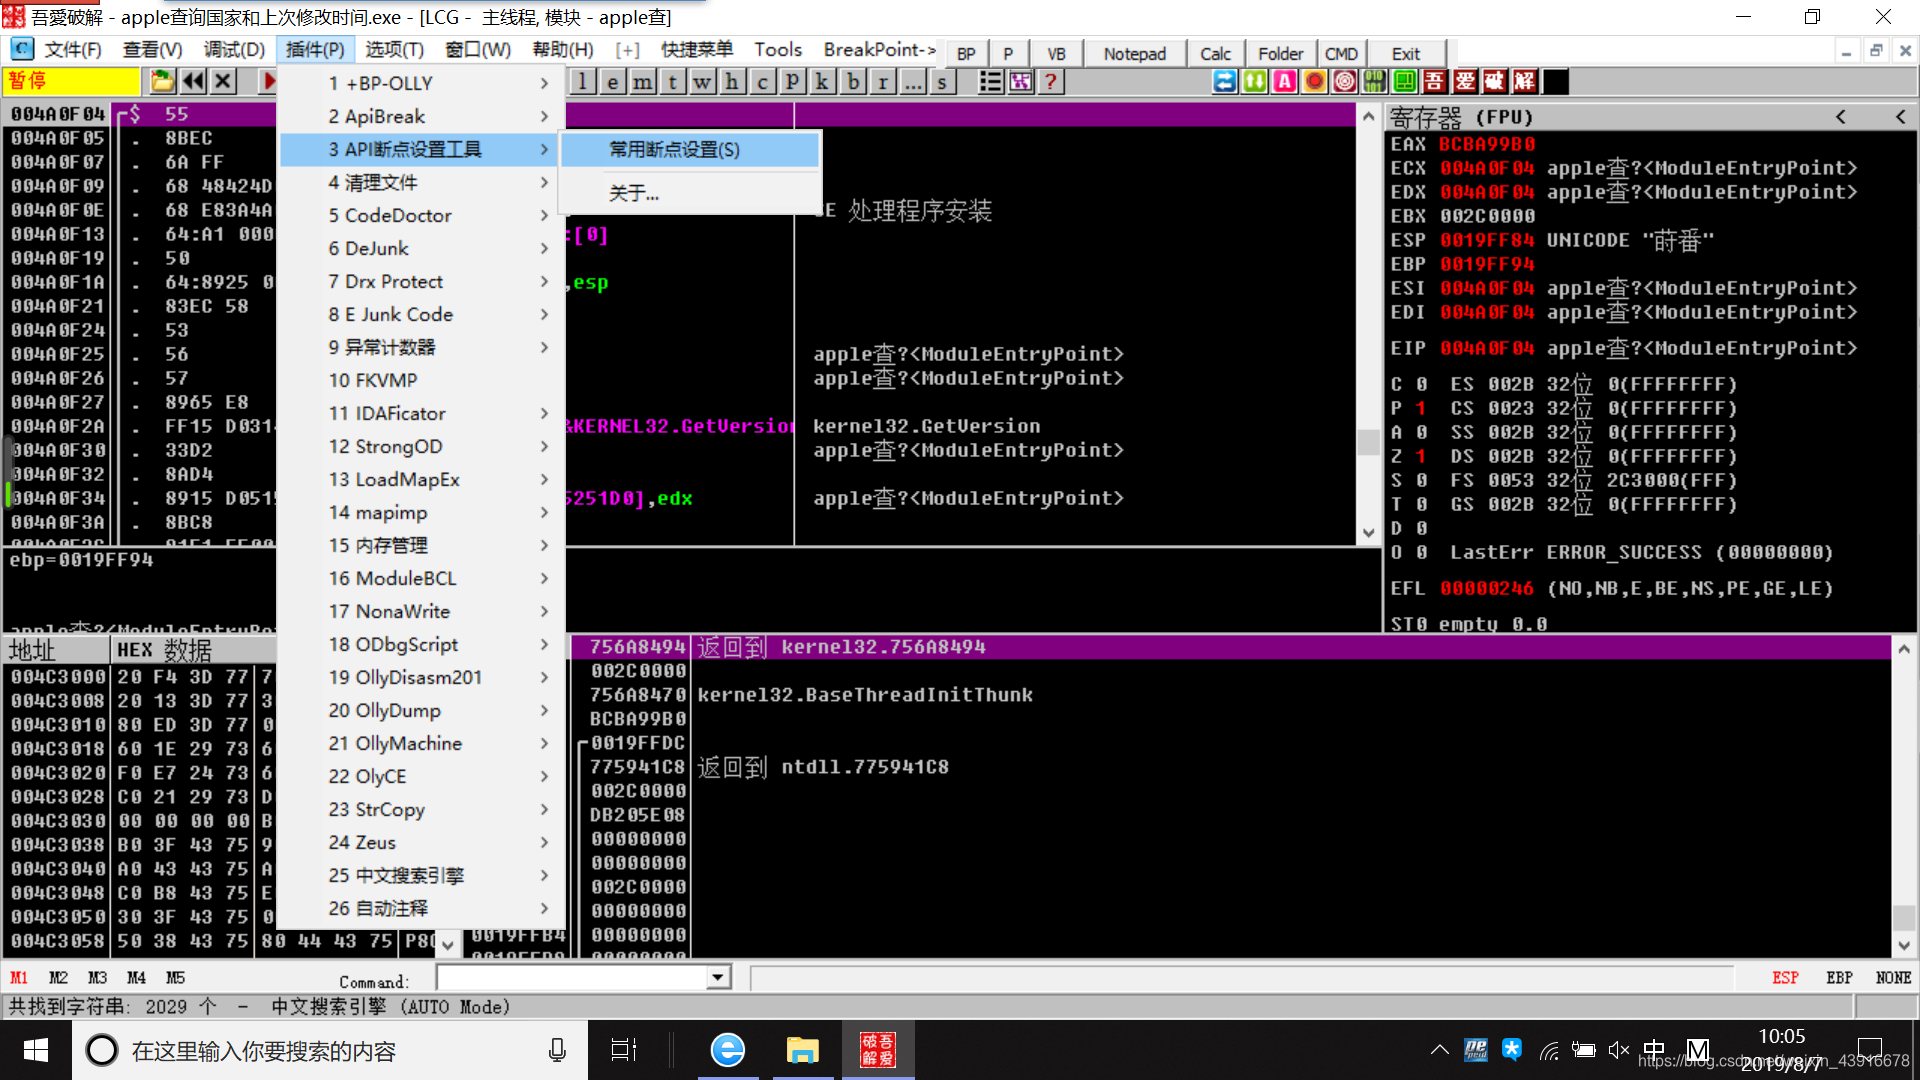This screenshot has width=1920, height=1080.
Task: Open the log window 'l' button
Action: click(x=583, y=82)
